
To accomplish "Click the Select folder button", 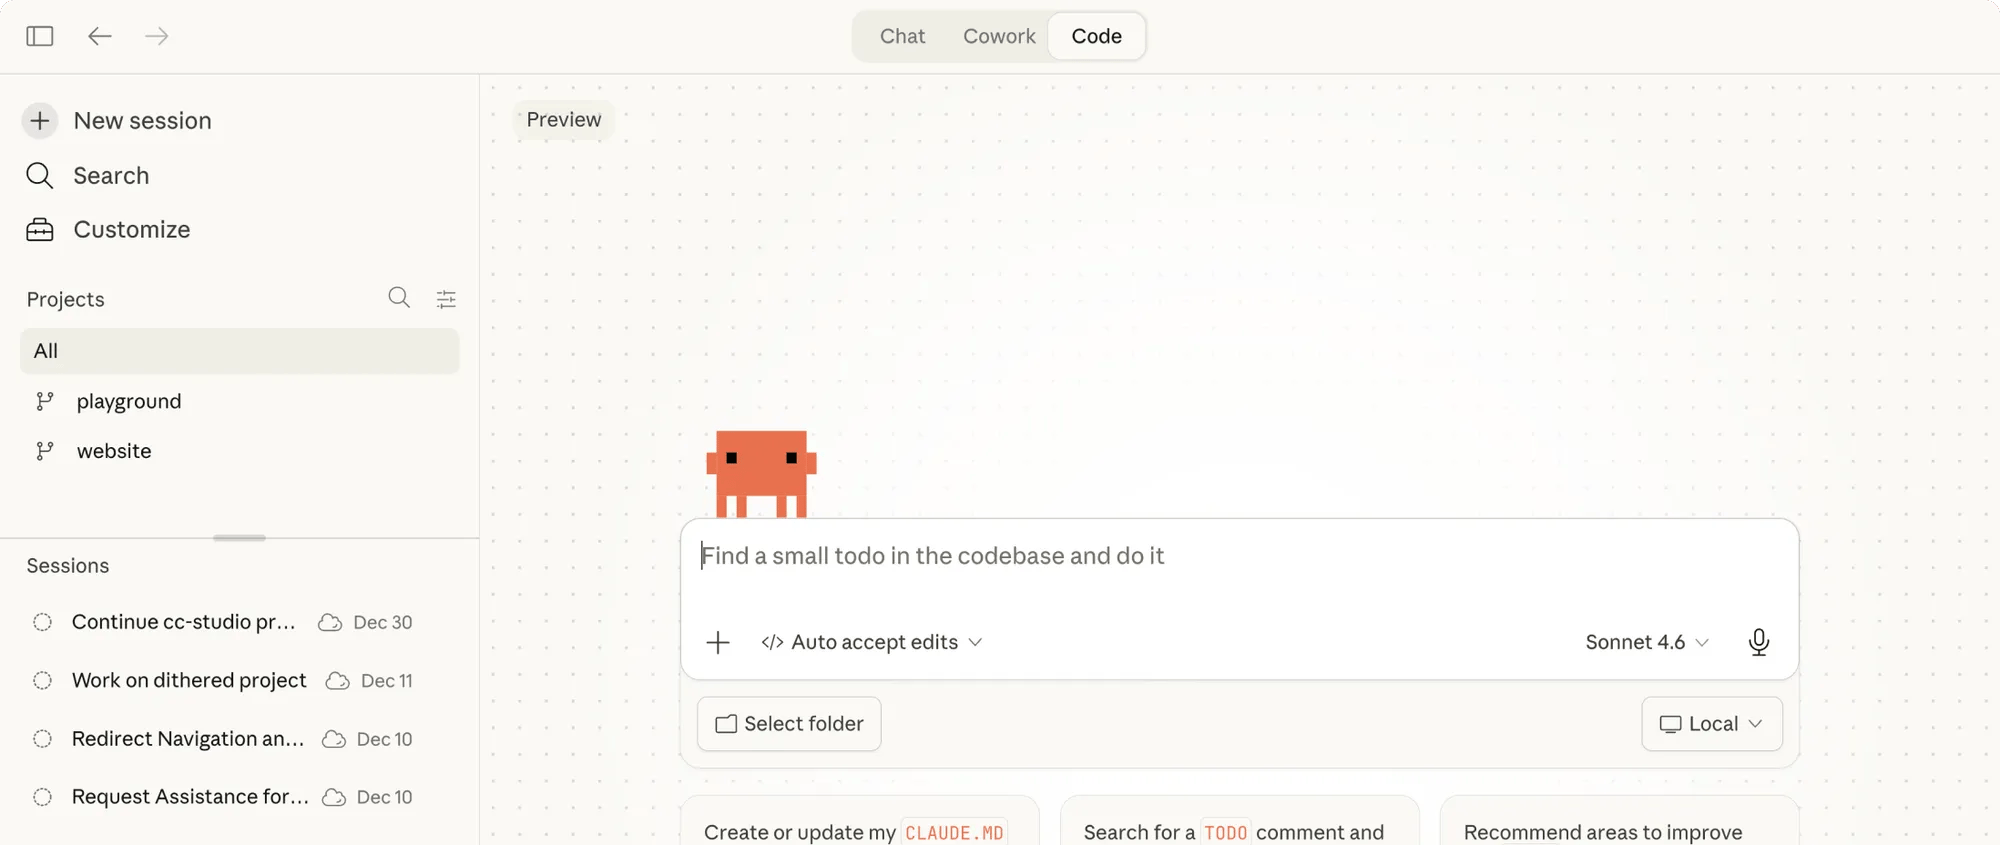I will 789,724.
